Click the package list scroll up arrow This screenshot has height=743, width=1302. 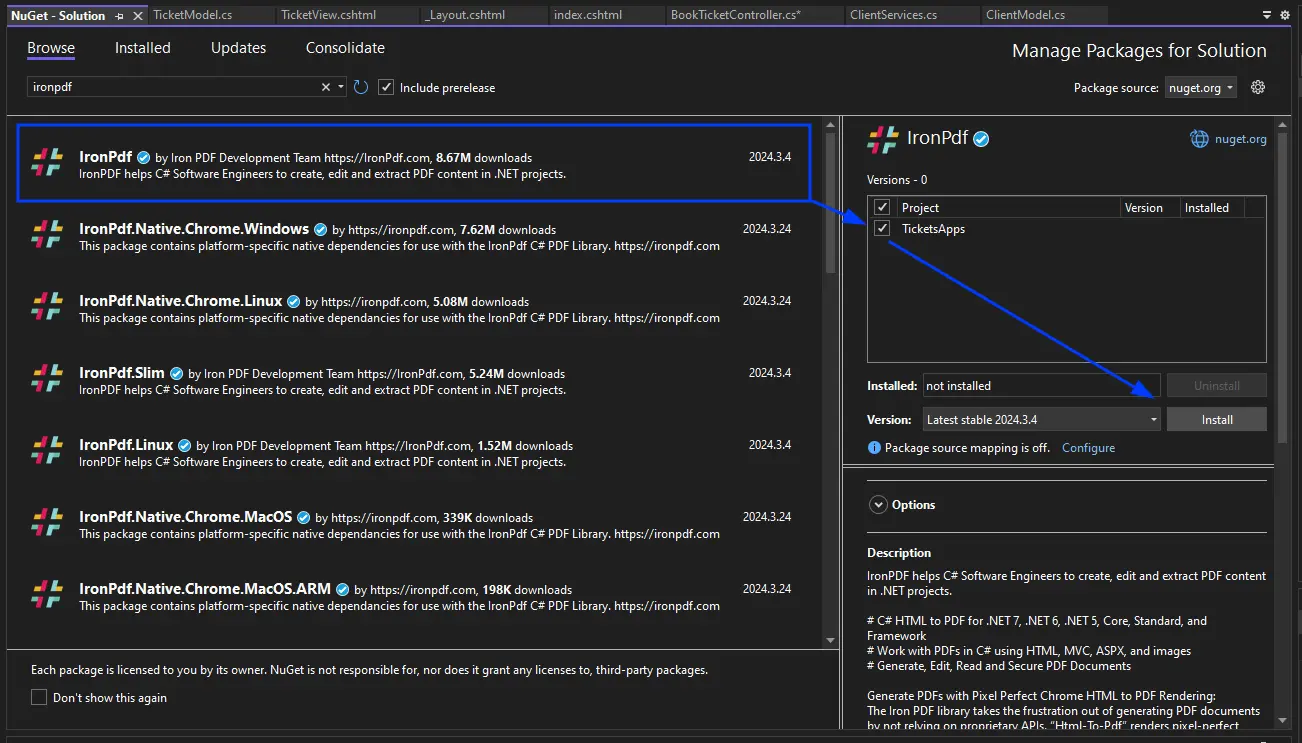coord(830,126)
